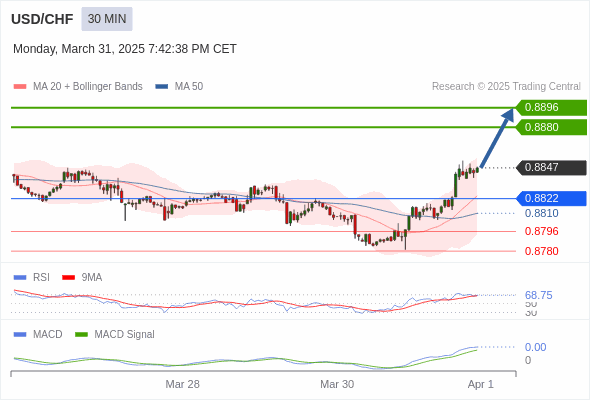This screenshot has width=590, height=400.
Task: Click the MA 50 legend swatch
Action: coord(161,87)
